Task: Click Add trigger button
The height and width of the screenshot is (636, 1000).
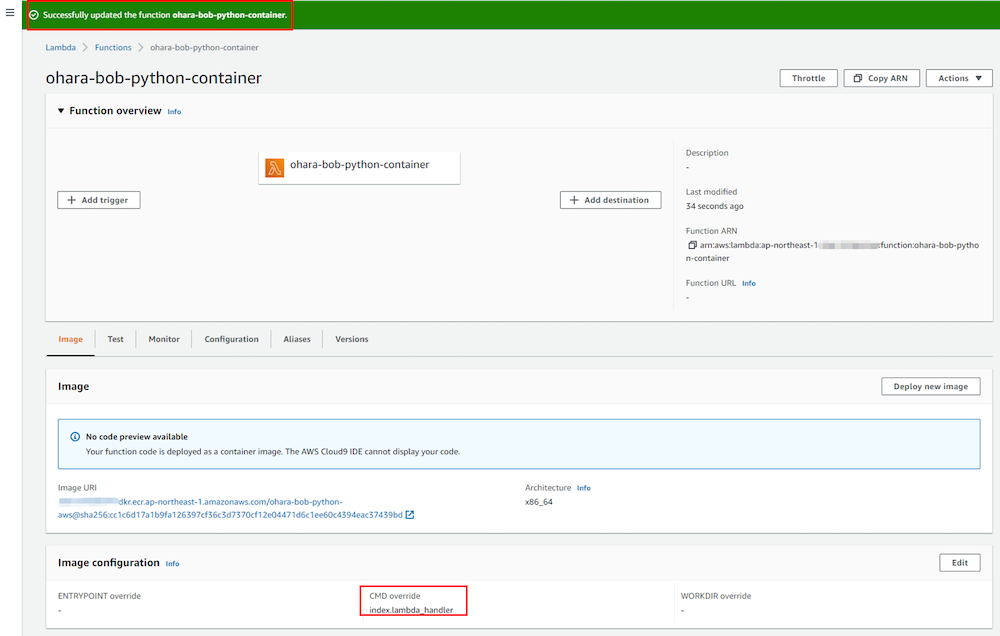Action: (99, 200)
